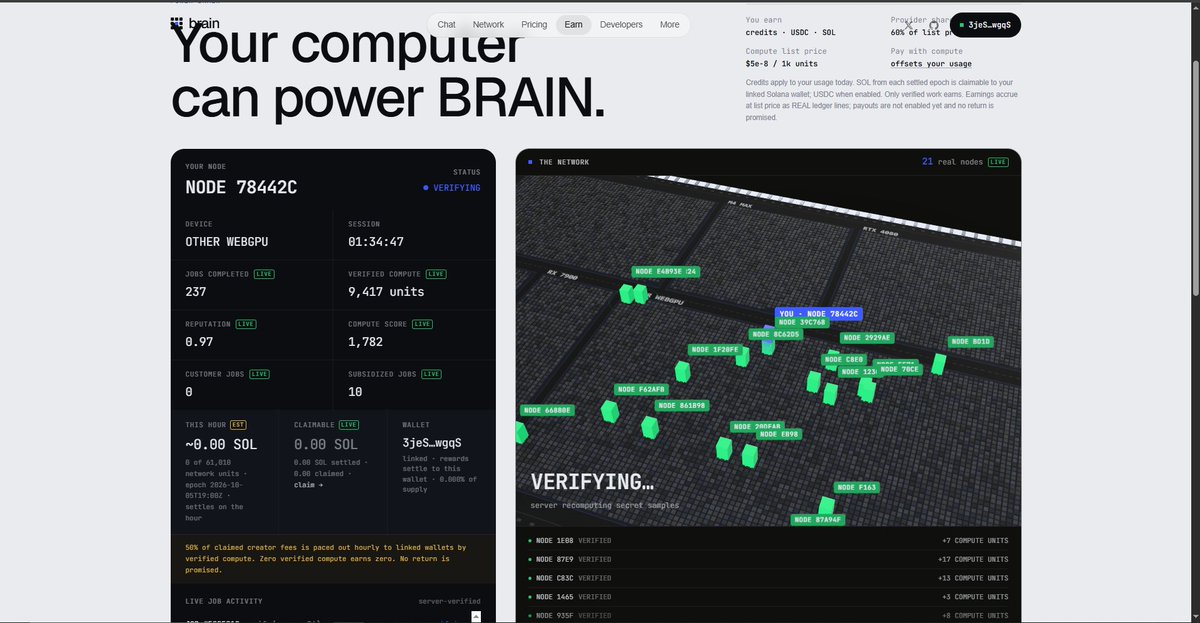The width and height of the screenshot is (1200, 623).
Task: Click the 'OTHER WEBGPU' device value
Action: [226, 242]
